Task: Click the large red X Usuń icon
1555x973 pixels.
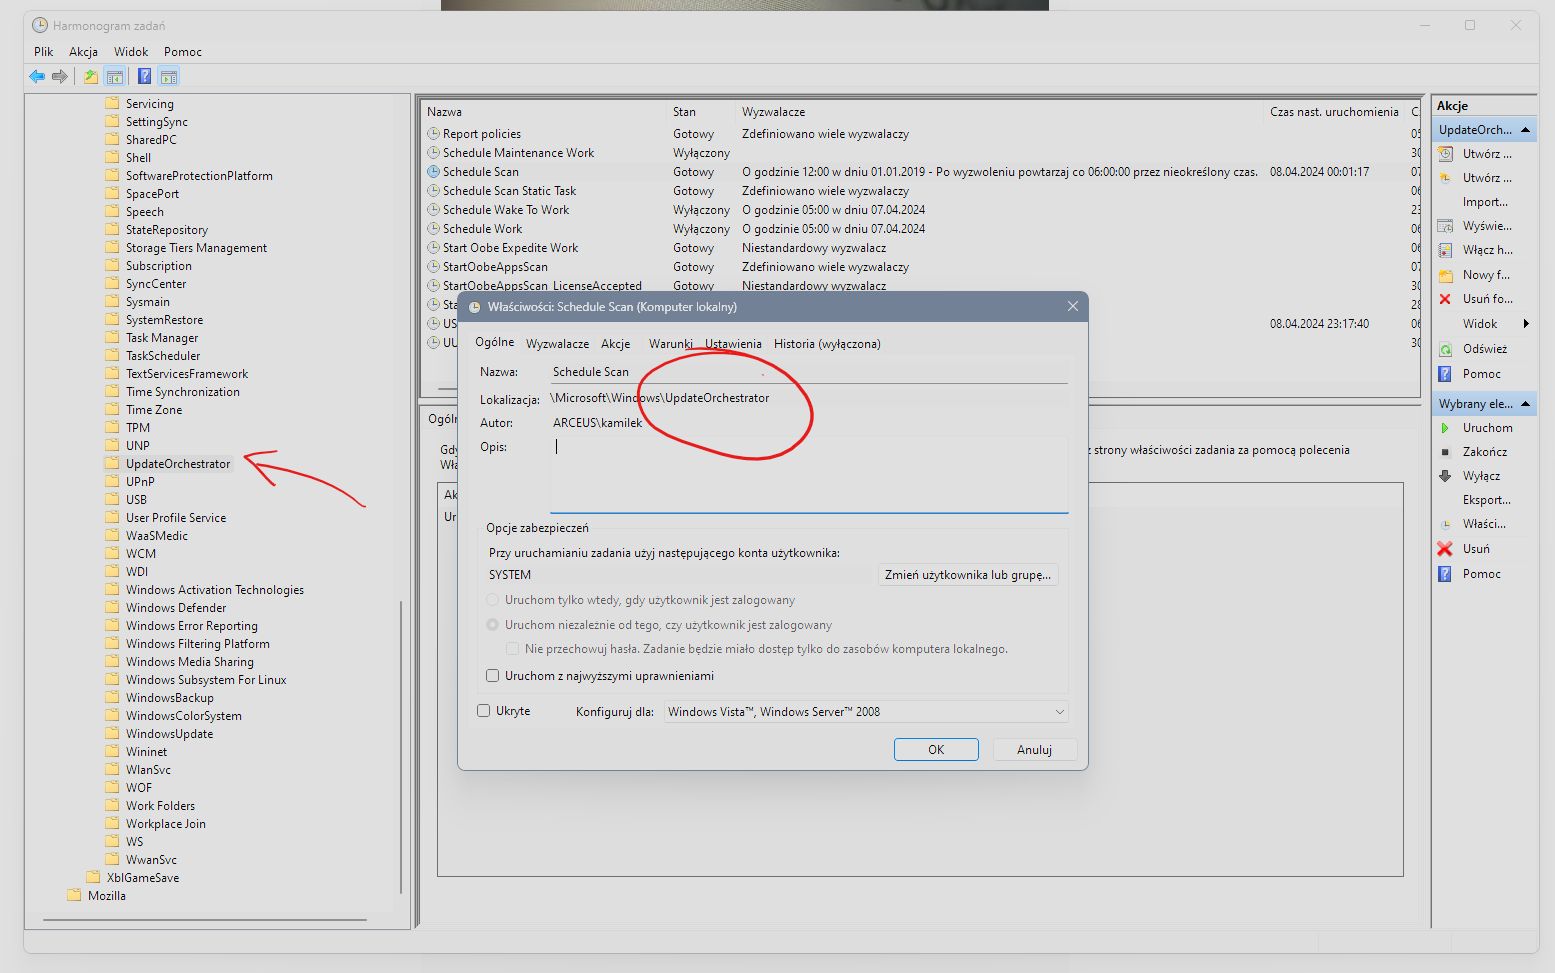Action: (1445, 549)
